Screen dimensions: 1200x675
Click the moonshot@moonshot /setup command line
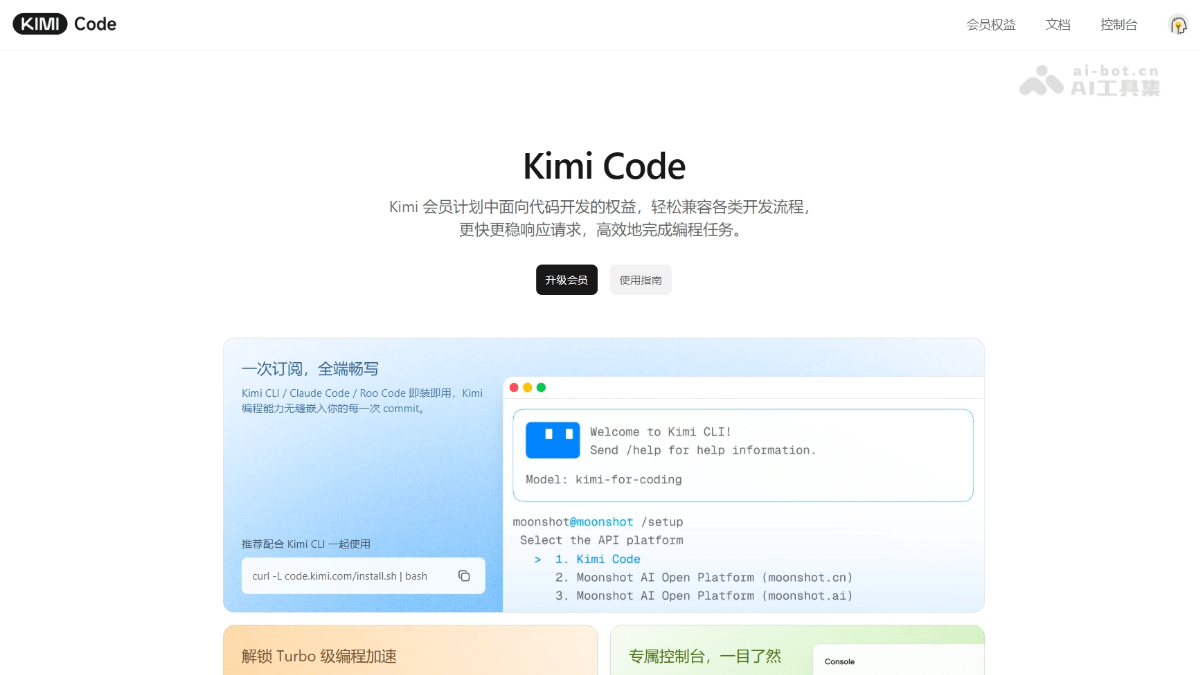598,522
